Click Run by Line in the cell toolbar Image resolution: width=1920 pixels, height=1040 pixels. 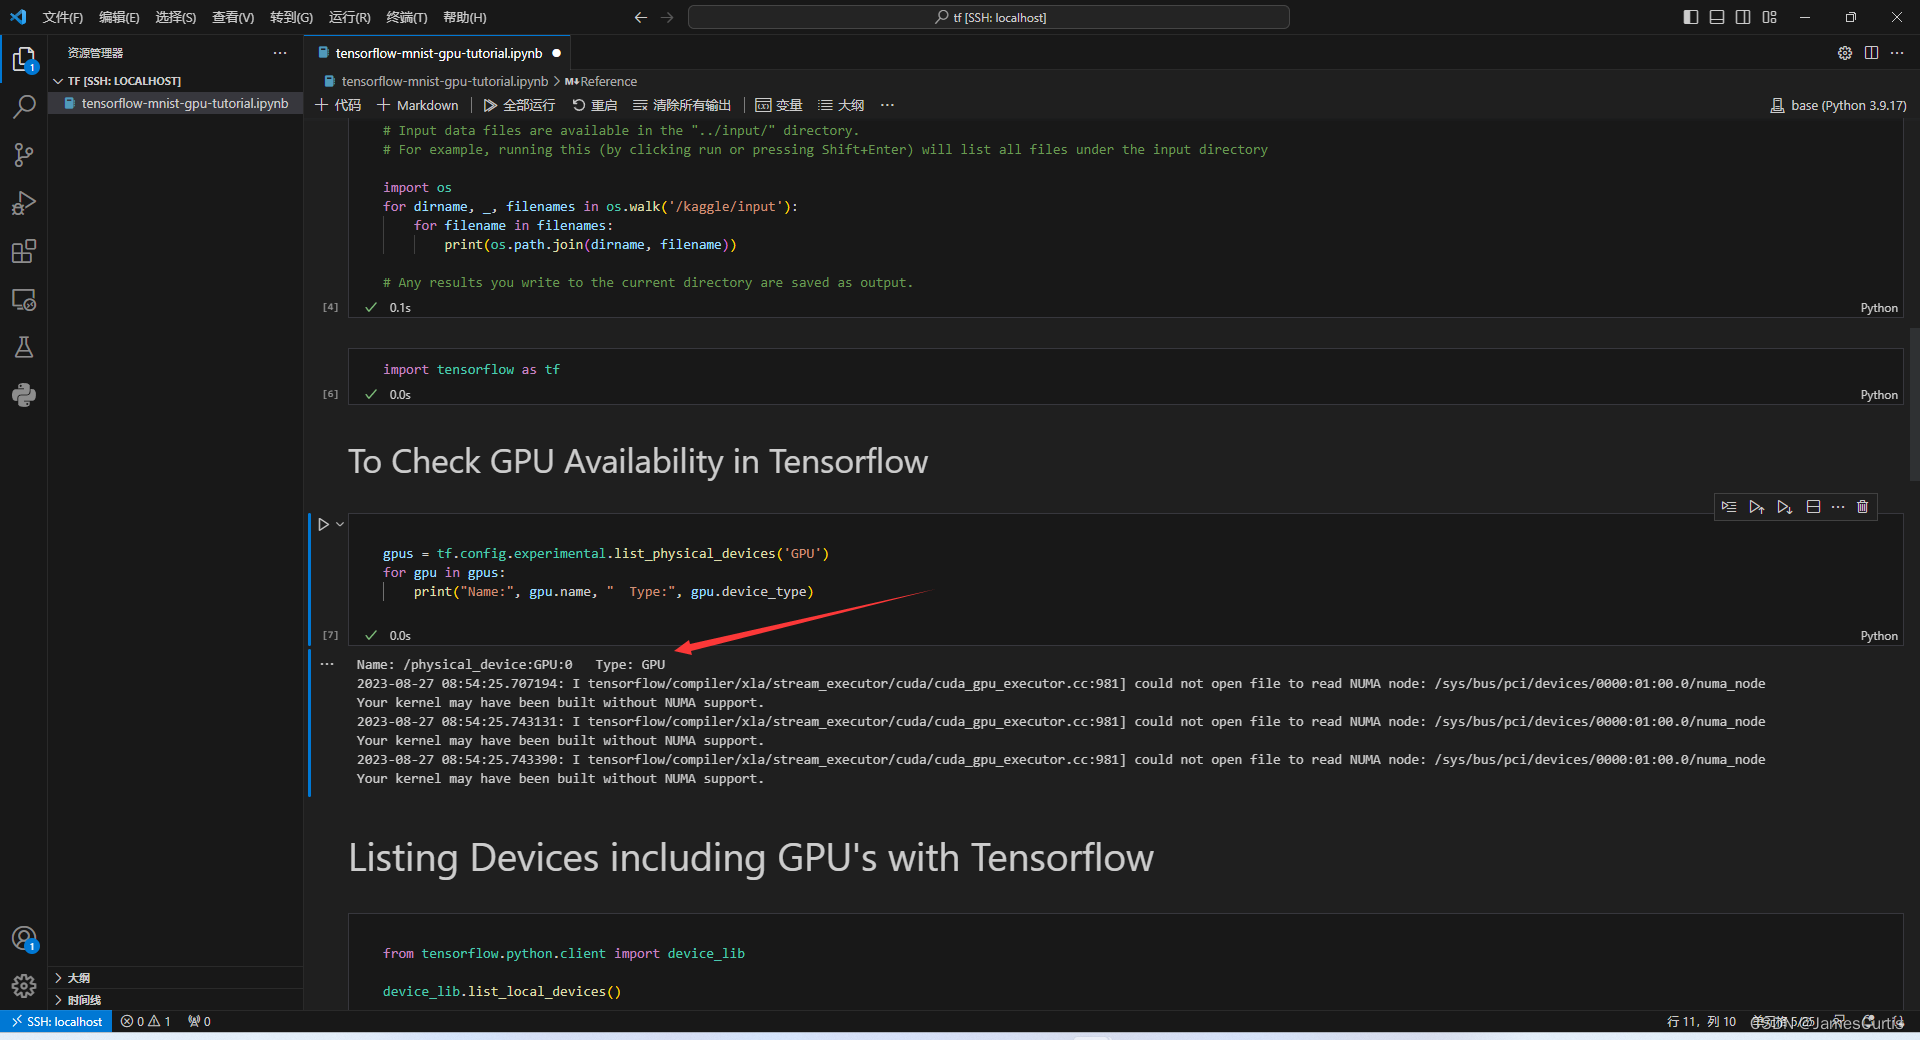pyautogui.click(x=1729, y=507)
